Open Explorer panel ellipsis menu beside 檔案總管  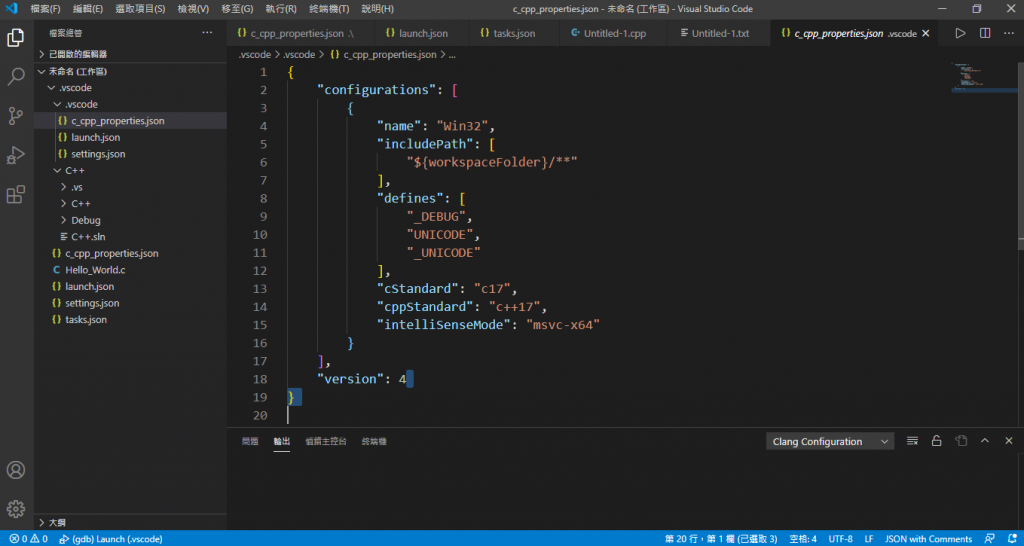pos(207,33)
